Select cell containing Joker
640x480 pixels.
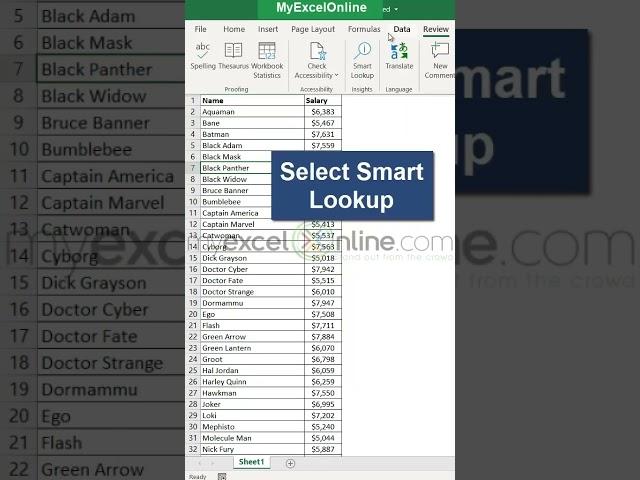pos(252,404)
